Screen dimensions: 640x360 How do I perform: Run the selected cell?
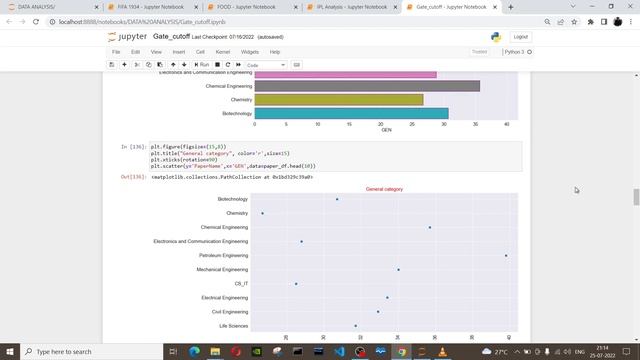click(x=202, y=65)
